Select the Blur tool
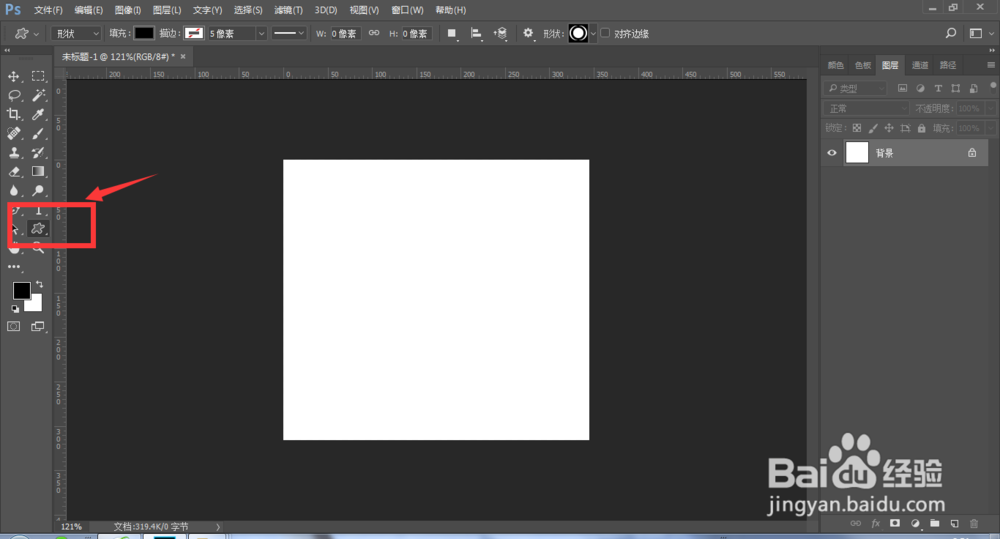 13,191
